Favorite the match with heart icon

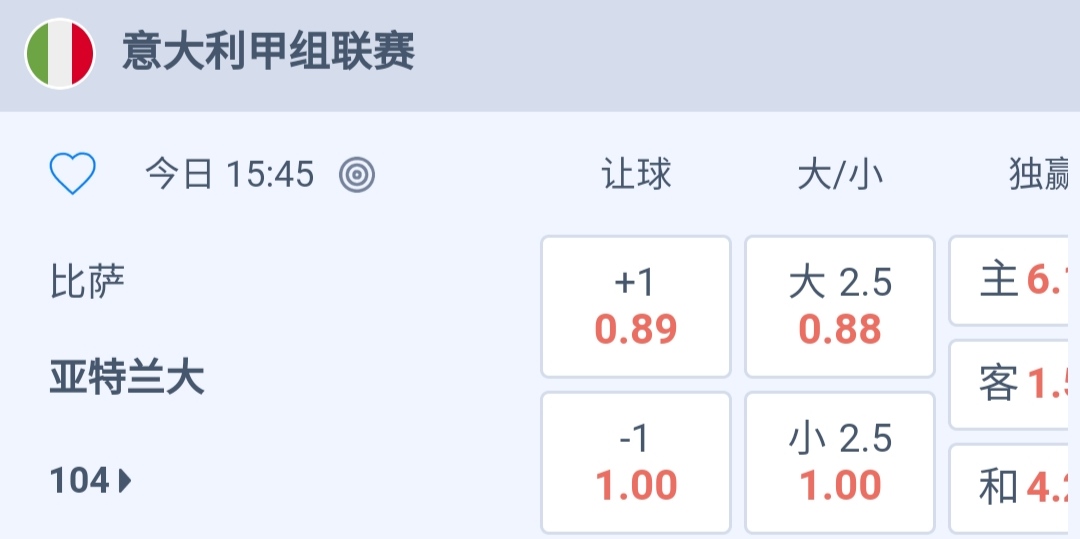tap(73, 175)
